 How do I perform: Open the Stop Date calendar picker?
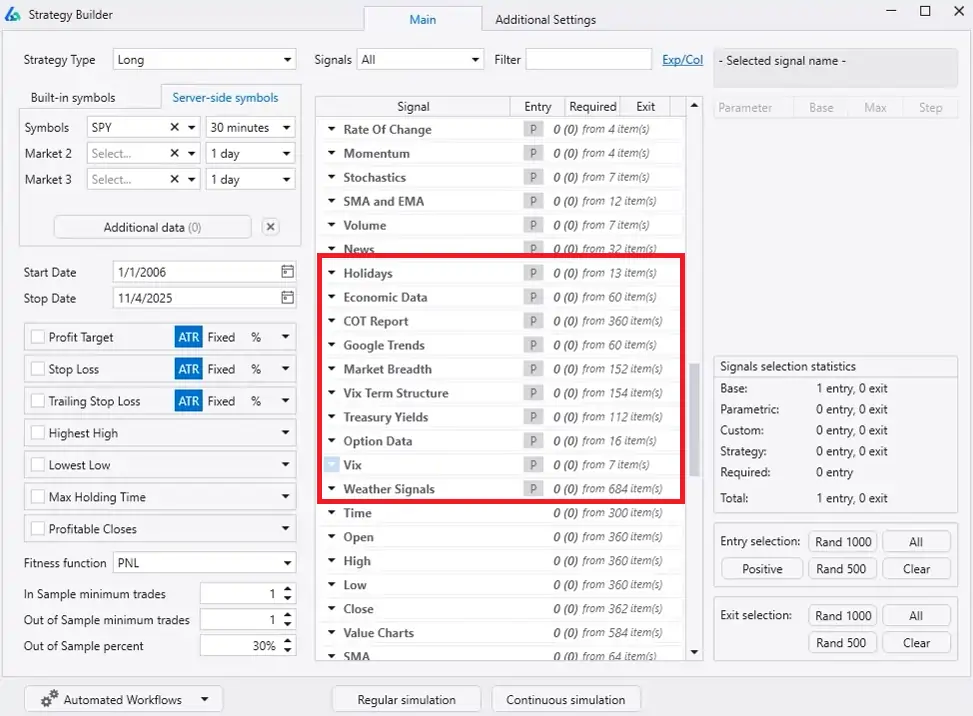(x=287, y=298)
